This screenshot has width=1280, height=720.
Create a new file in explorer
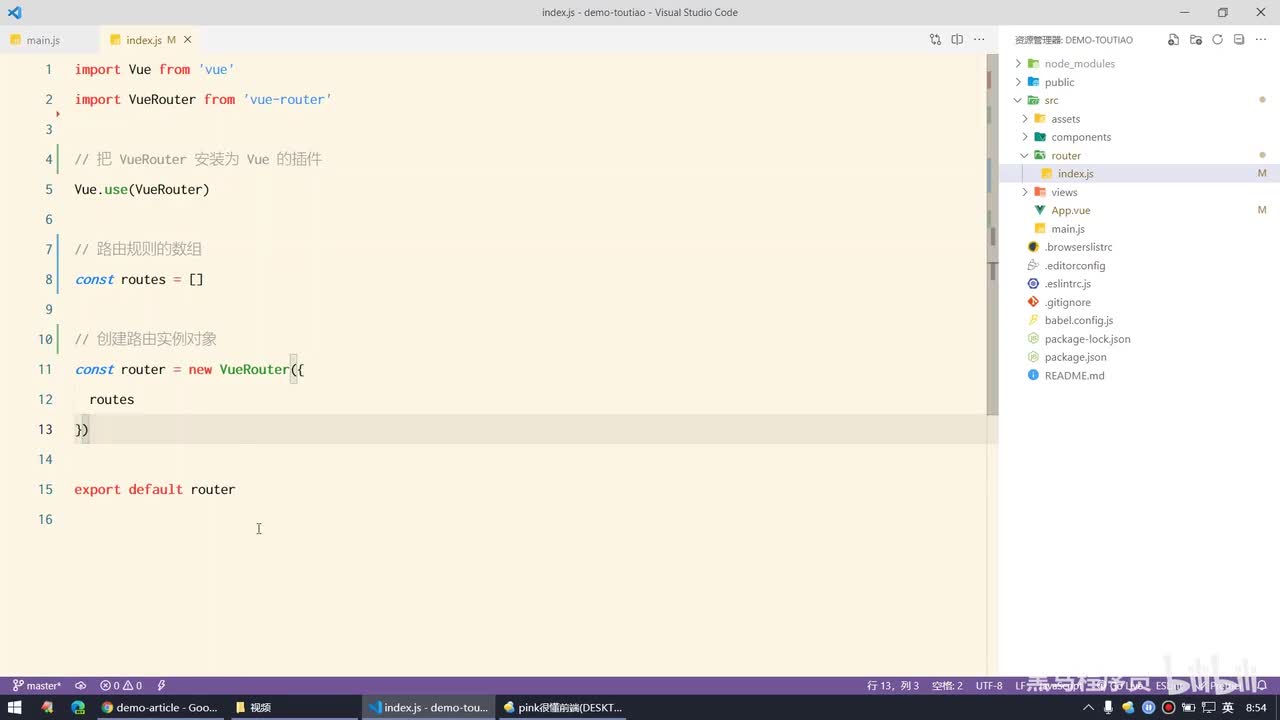tap(1173, 40)
